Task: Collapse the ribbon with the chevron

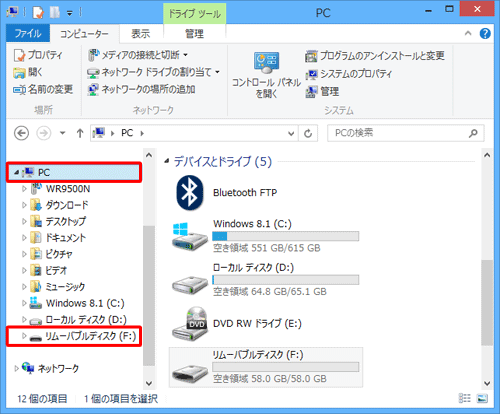Action: point(468,33)
